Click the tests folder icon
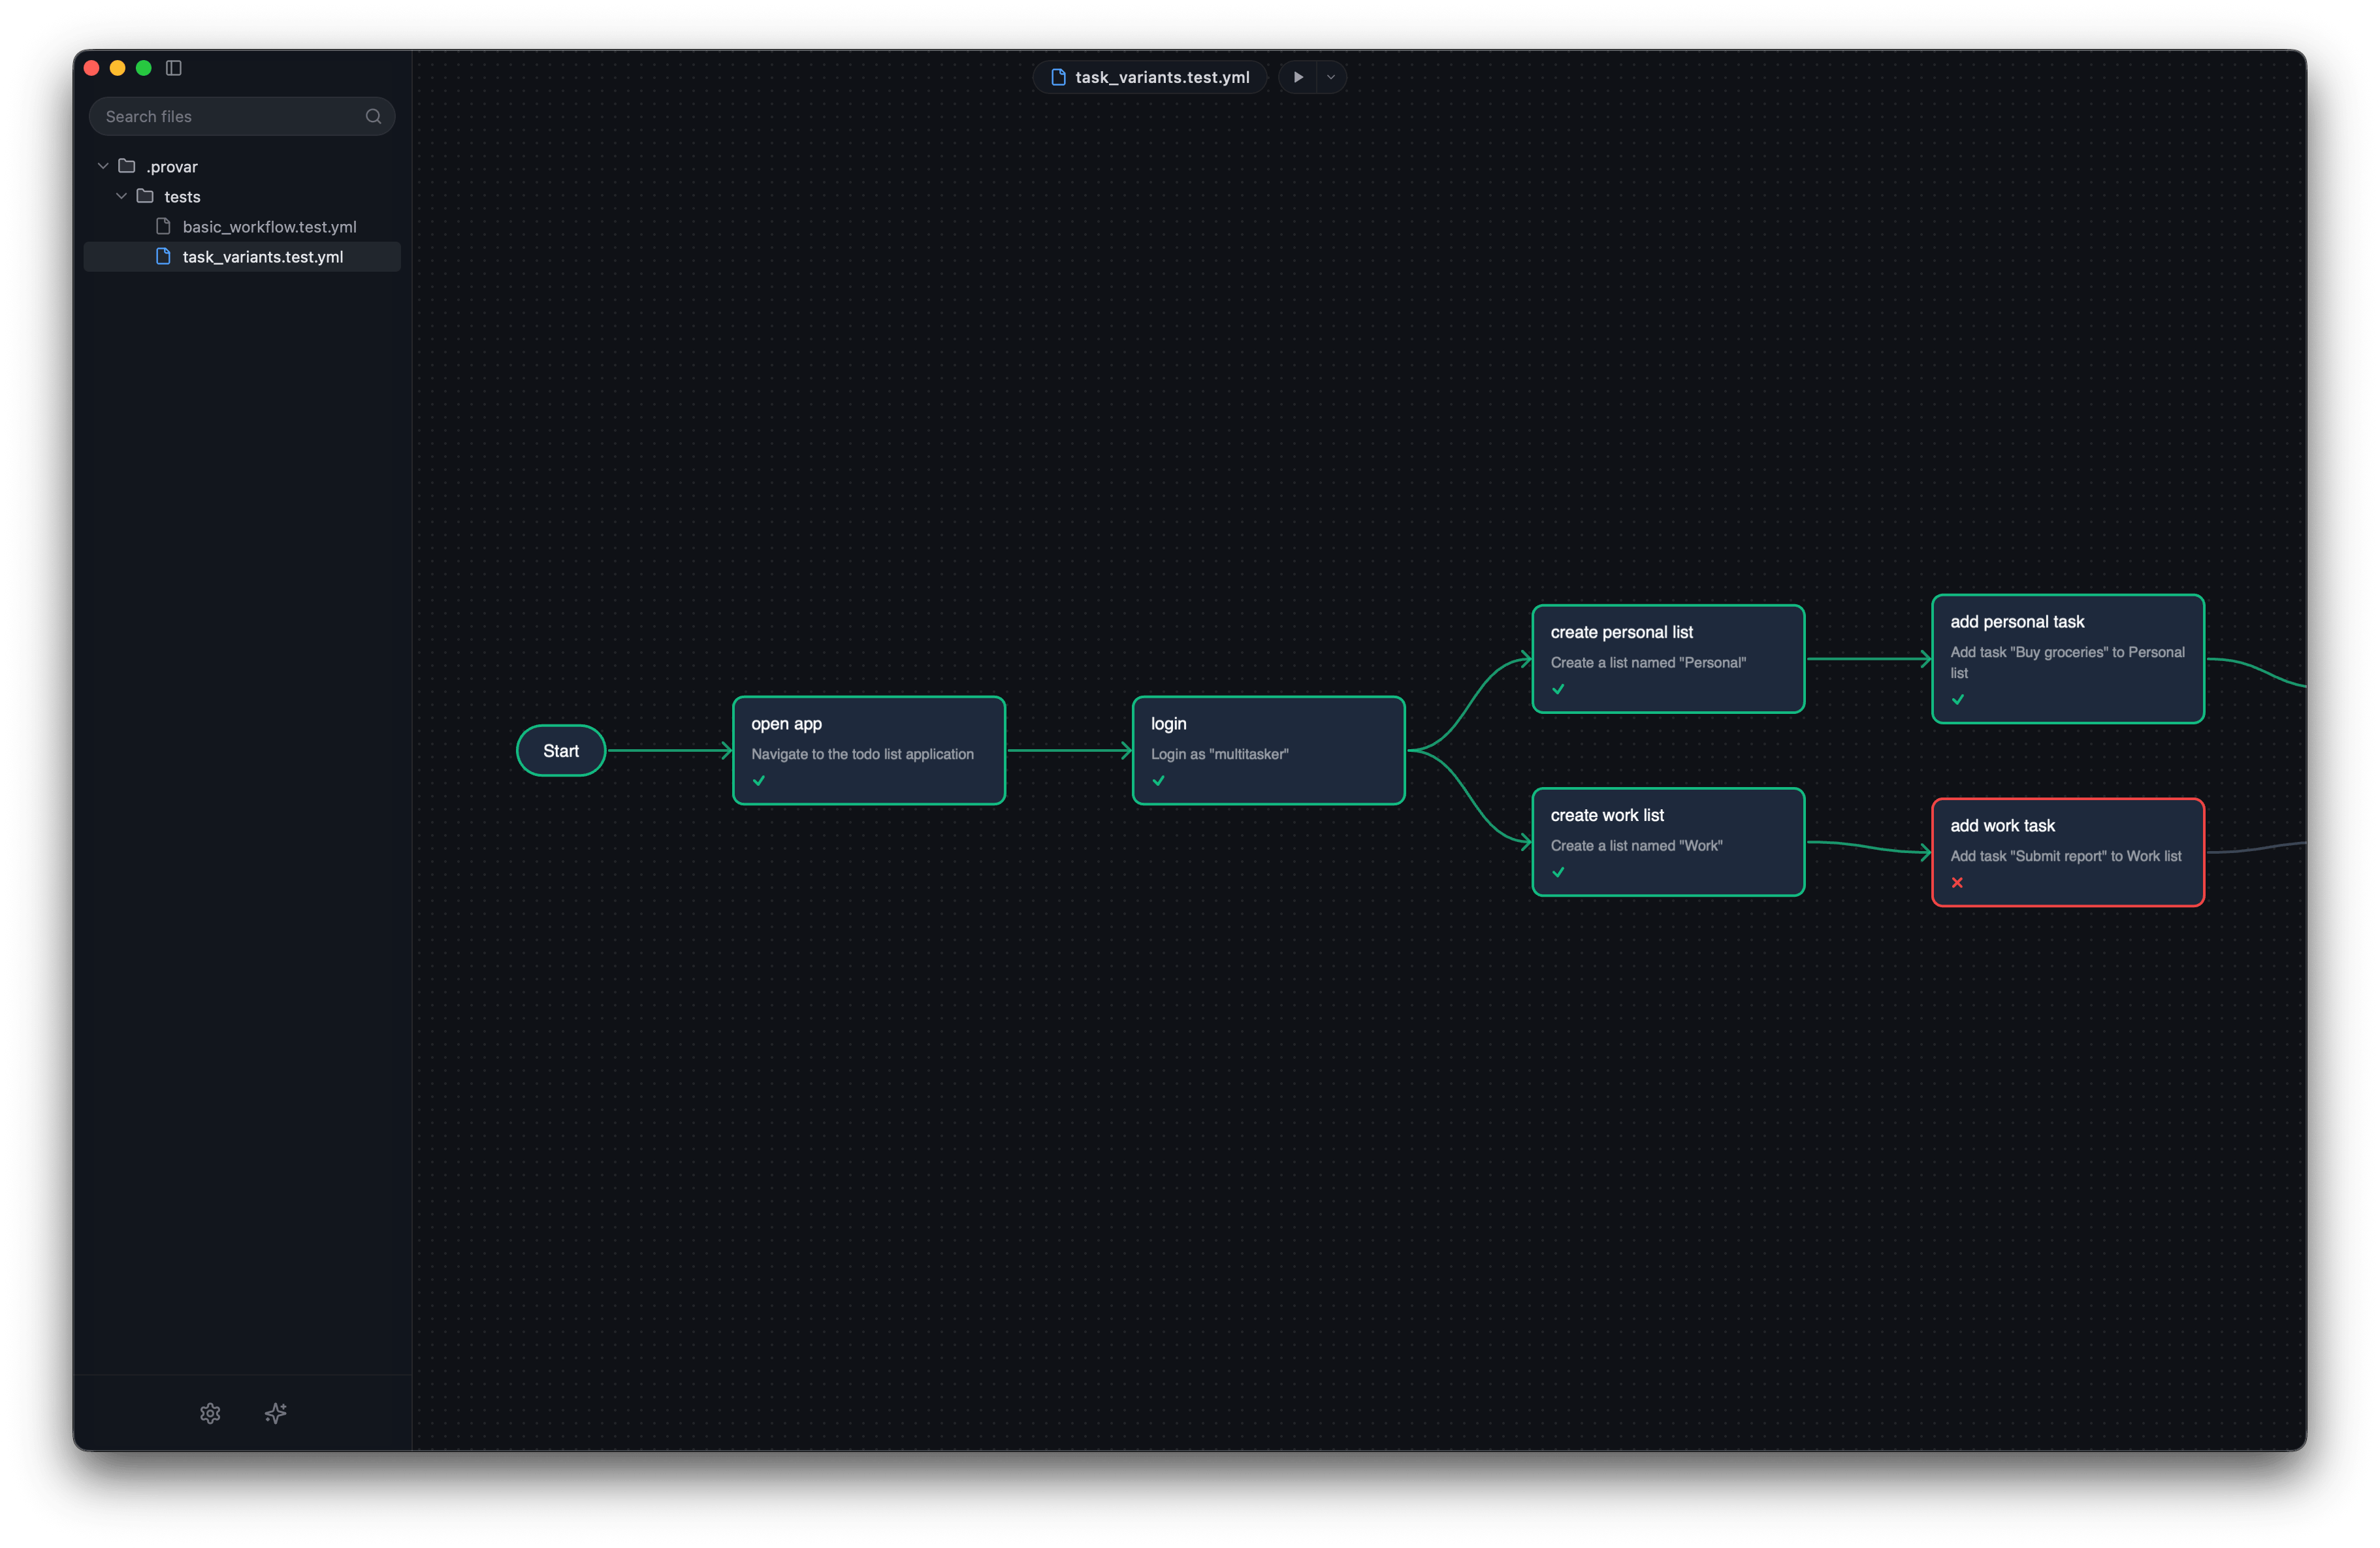 coord(145,196)
